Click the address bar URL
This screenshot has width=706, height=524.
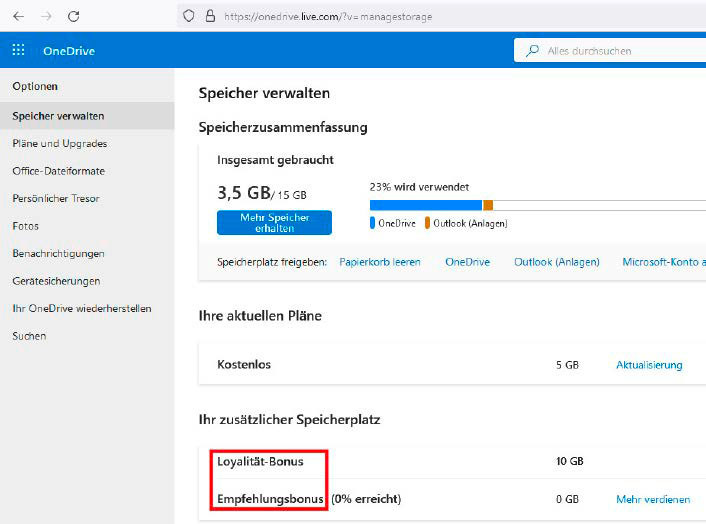coord(328,17)
